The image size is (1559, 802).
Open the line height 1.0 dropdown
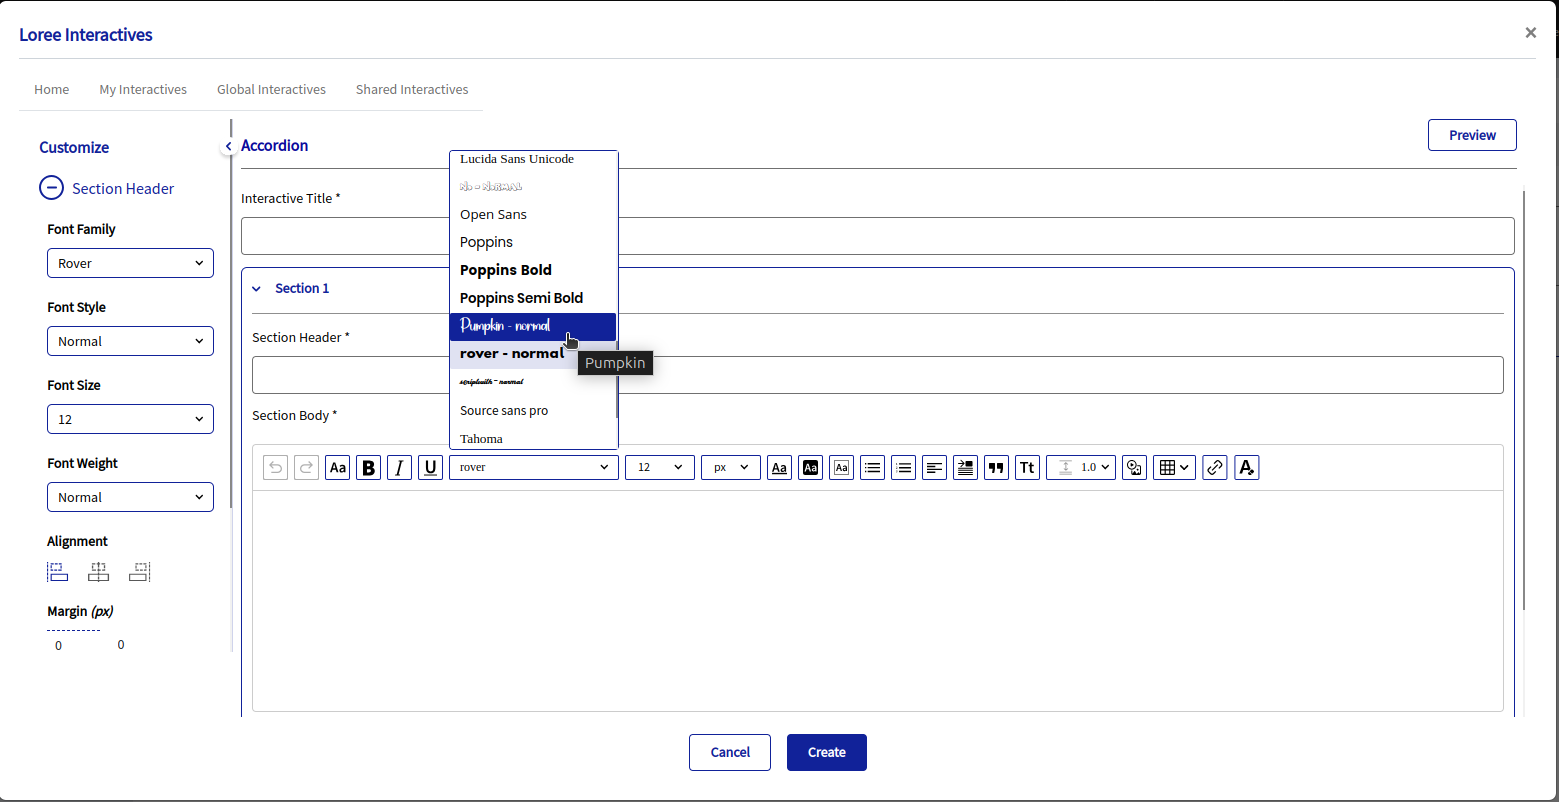1081,467
